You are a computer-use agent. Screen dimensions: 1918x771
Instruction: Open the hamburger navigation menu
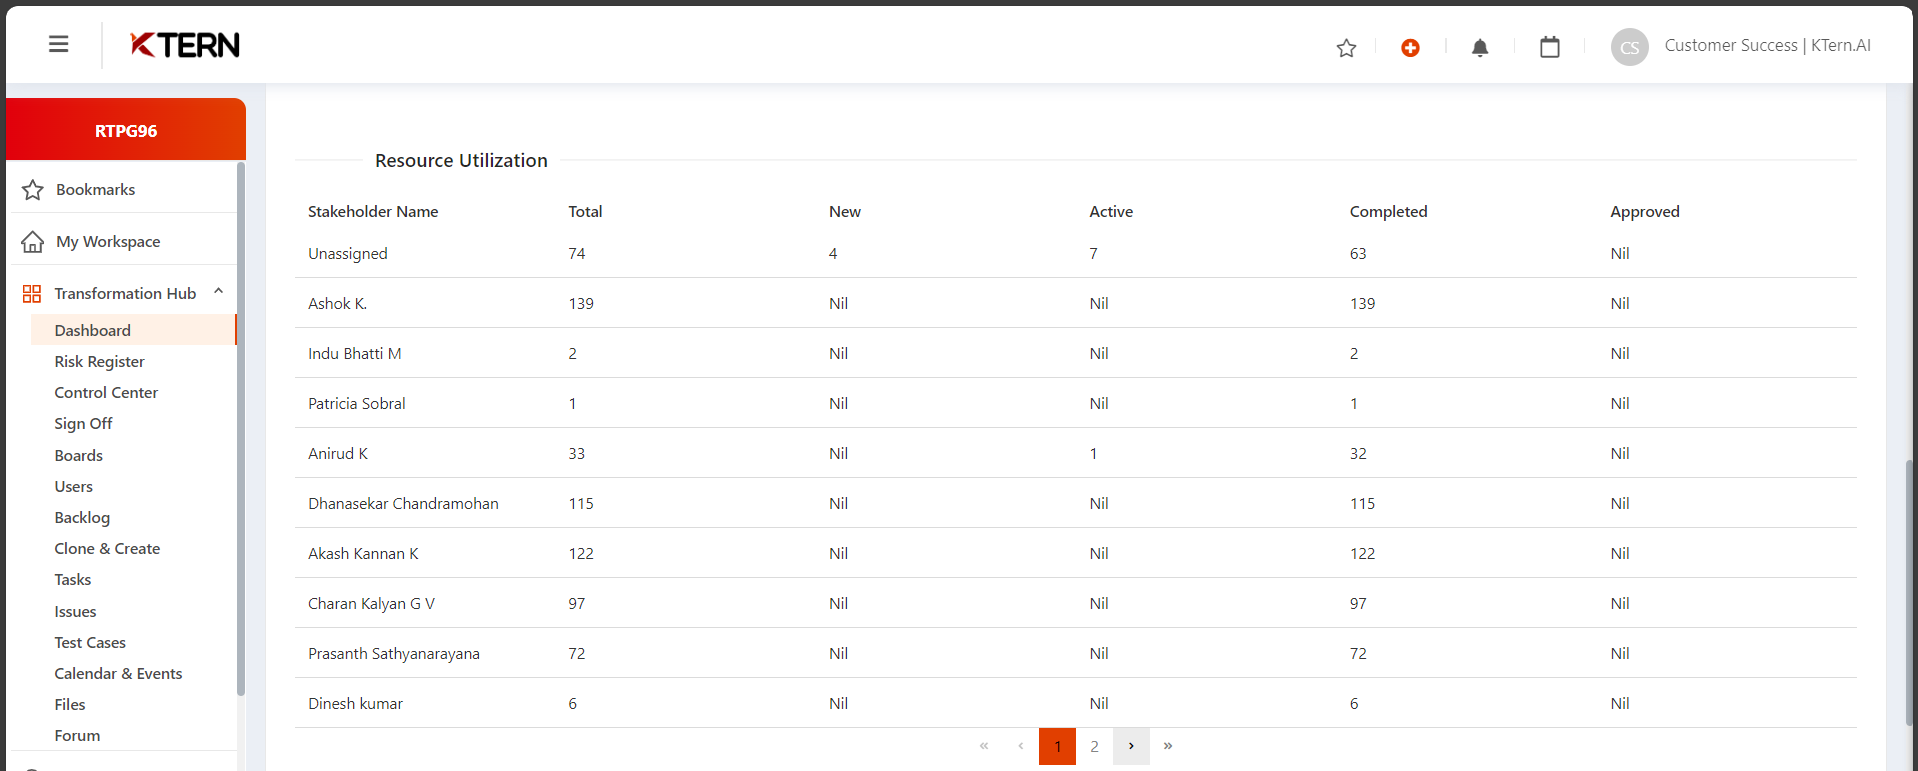tap(59, 44)
